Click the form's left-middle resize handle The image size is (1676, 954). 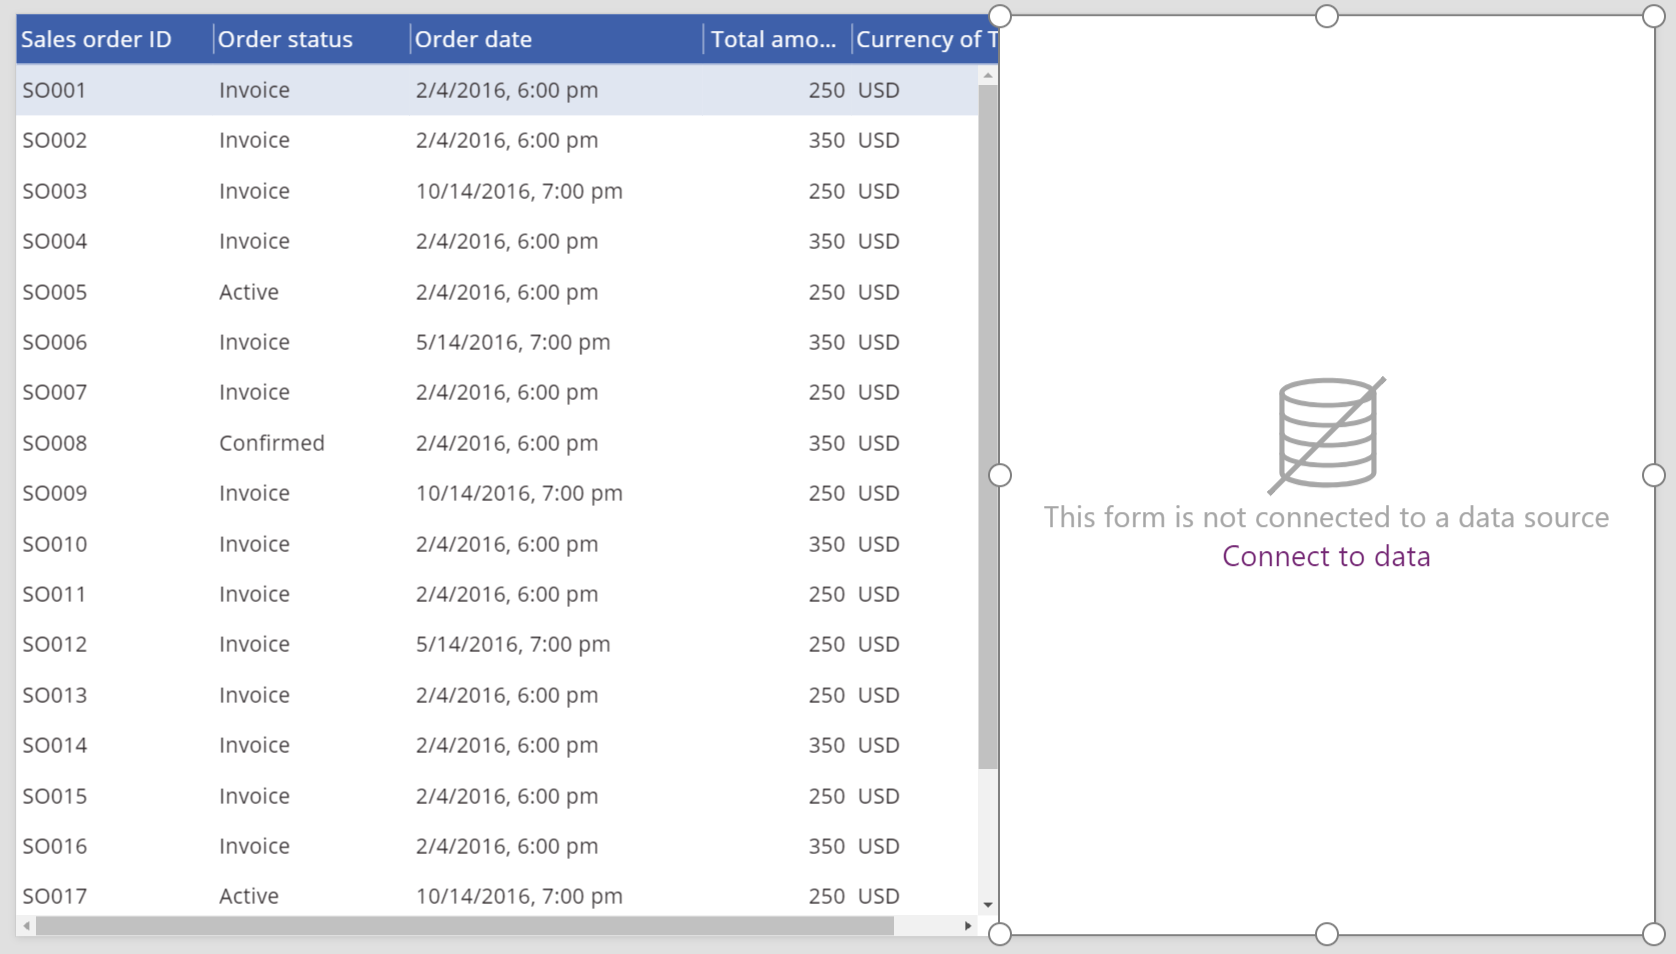tap(999, 476)
